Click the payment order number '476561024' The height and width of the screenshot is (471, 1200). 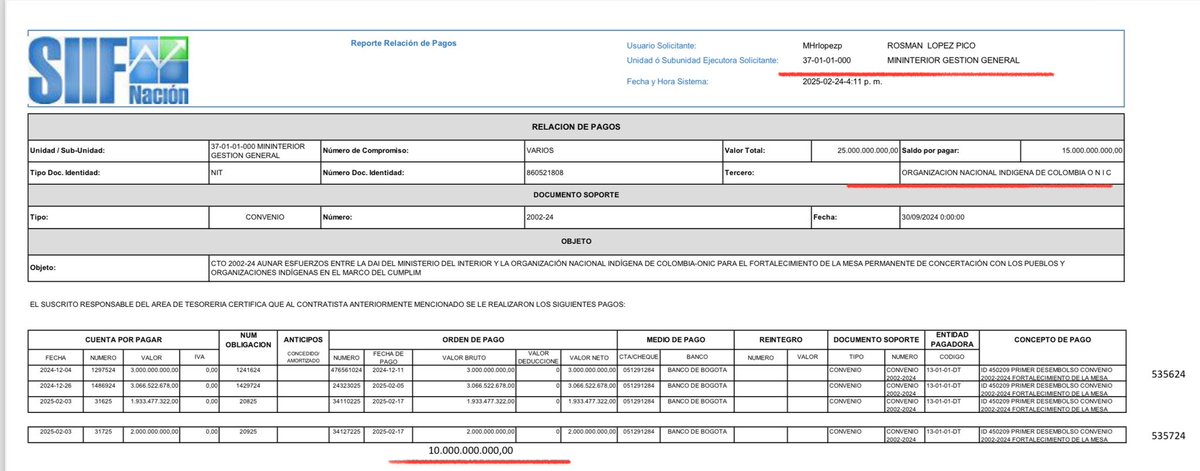point(345,370)
